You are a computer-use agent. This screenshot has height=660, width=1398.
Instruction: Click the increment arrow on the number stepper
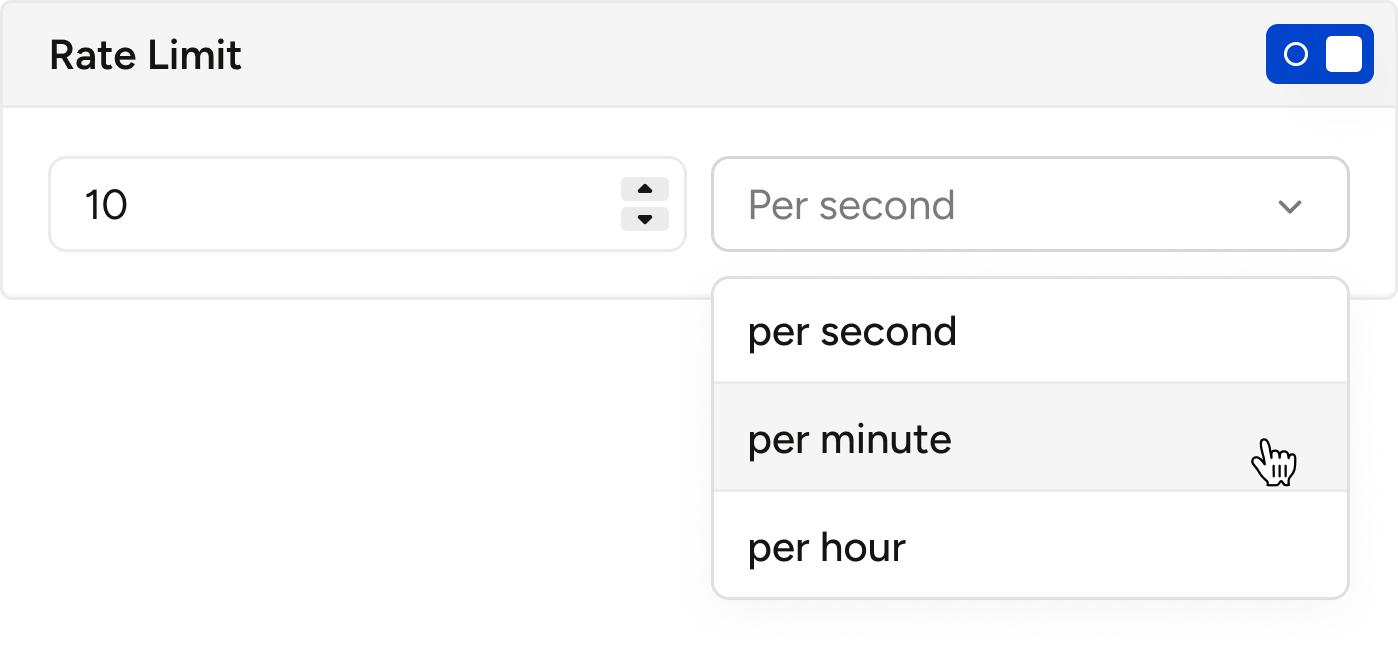click(x=645, y=189)
